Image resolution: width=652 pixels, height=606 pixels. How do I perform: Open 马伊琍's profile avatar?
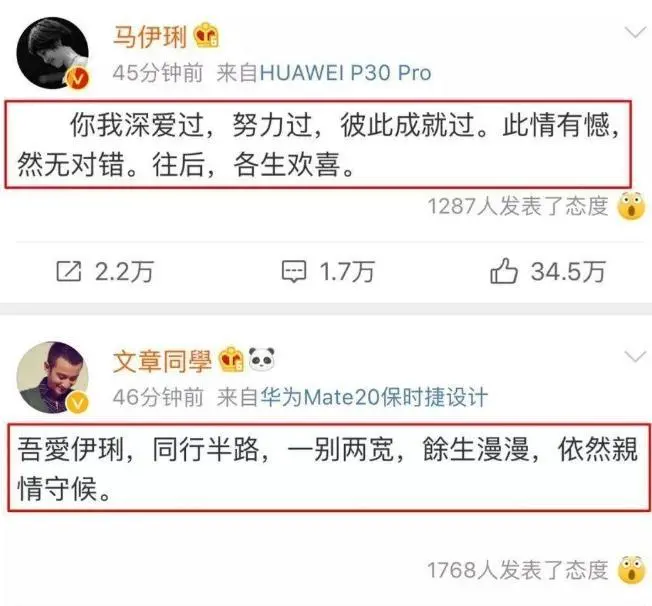(x=53, y=53)
